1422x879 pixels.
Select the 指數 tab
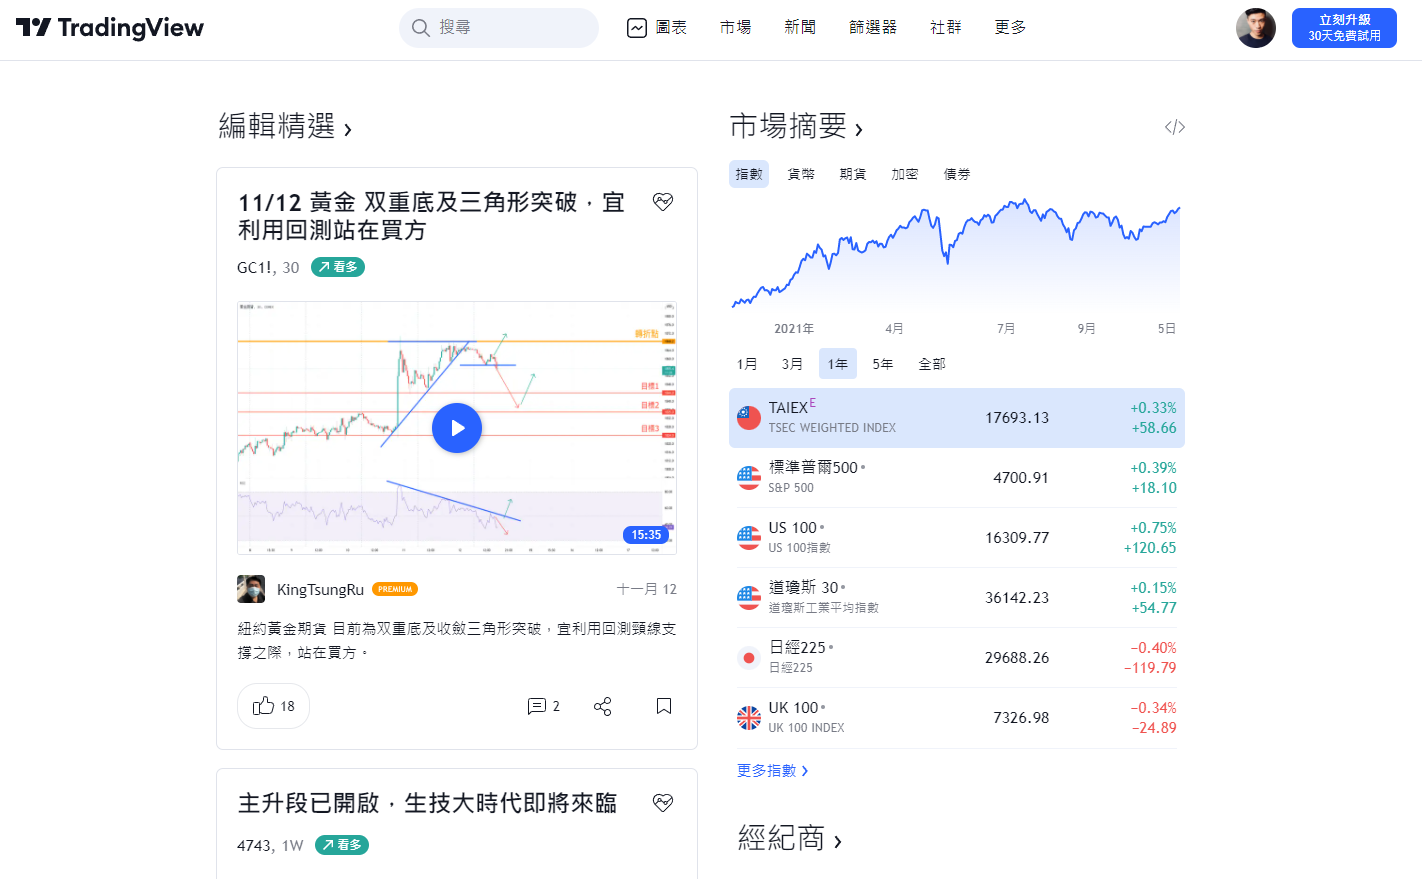pyautogui.click(x=749, y=174)
